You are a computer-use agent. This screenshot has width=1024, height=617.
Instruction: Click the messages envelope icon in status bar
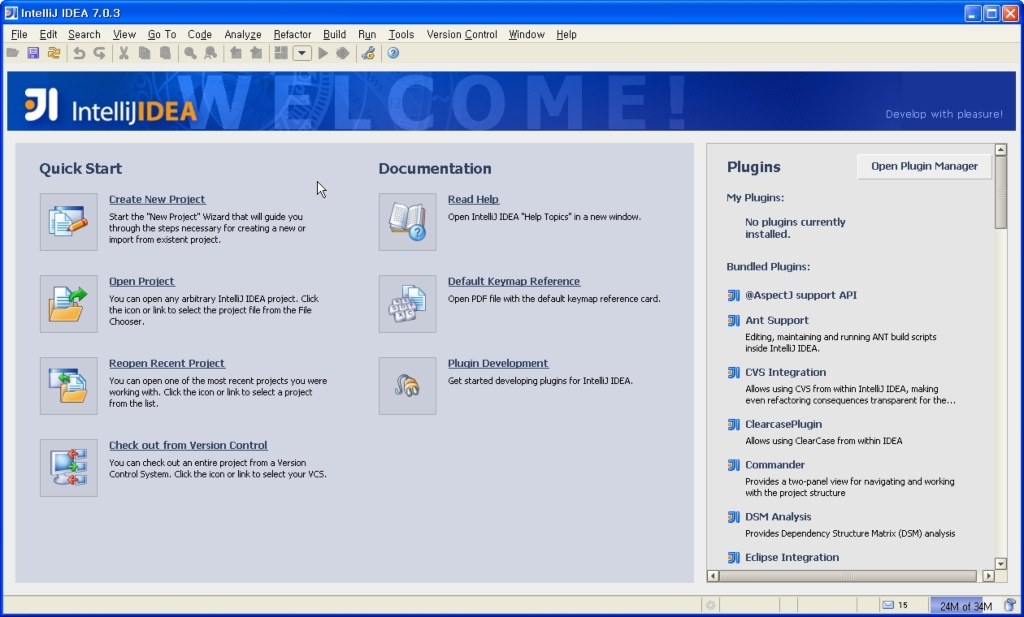coord(888,605)
